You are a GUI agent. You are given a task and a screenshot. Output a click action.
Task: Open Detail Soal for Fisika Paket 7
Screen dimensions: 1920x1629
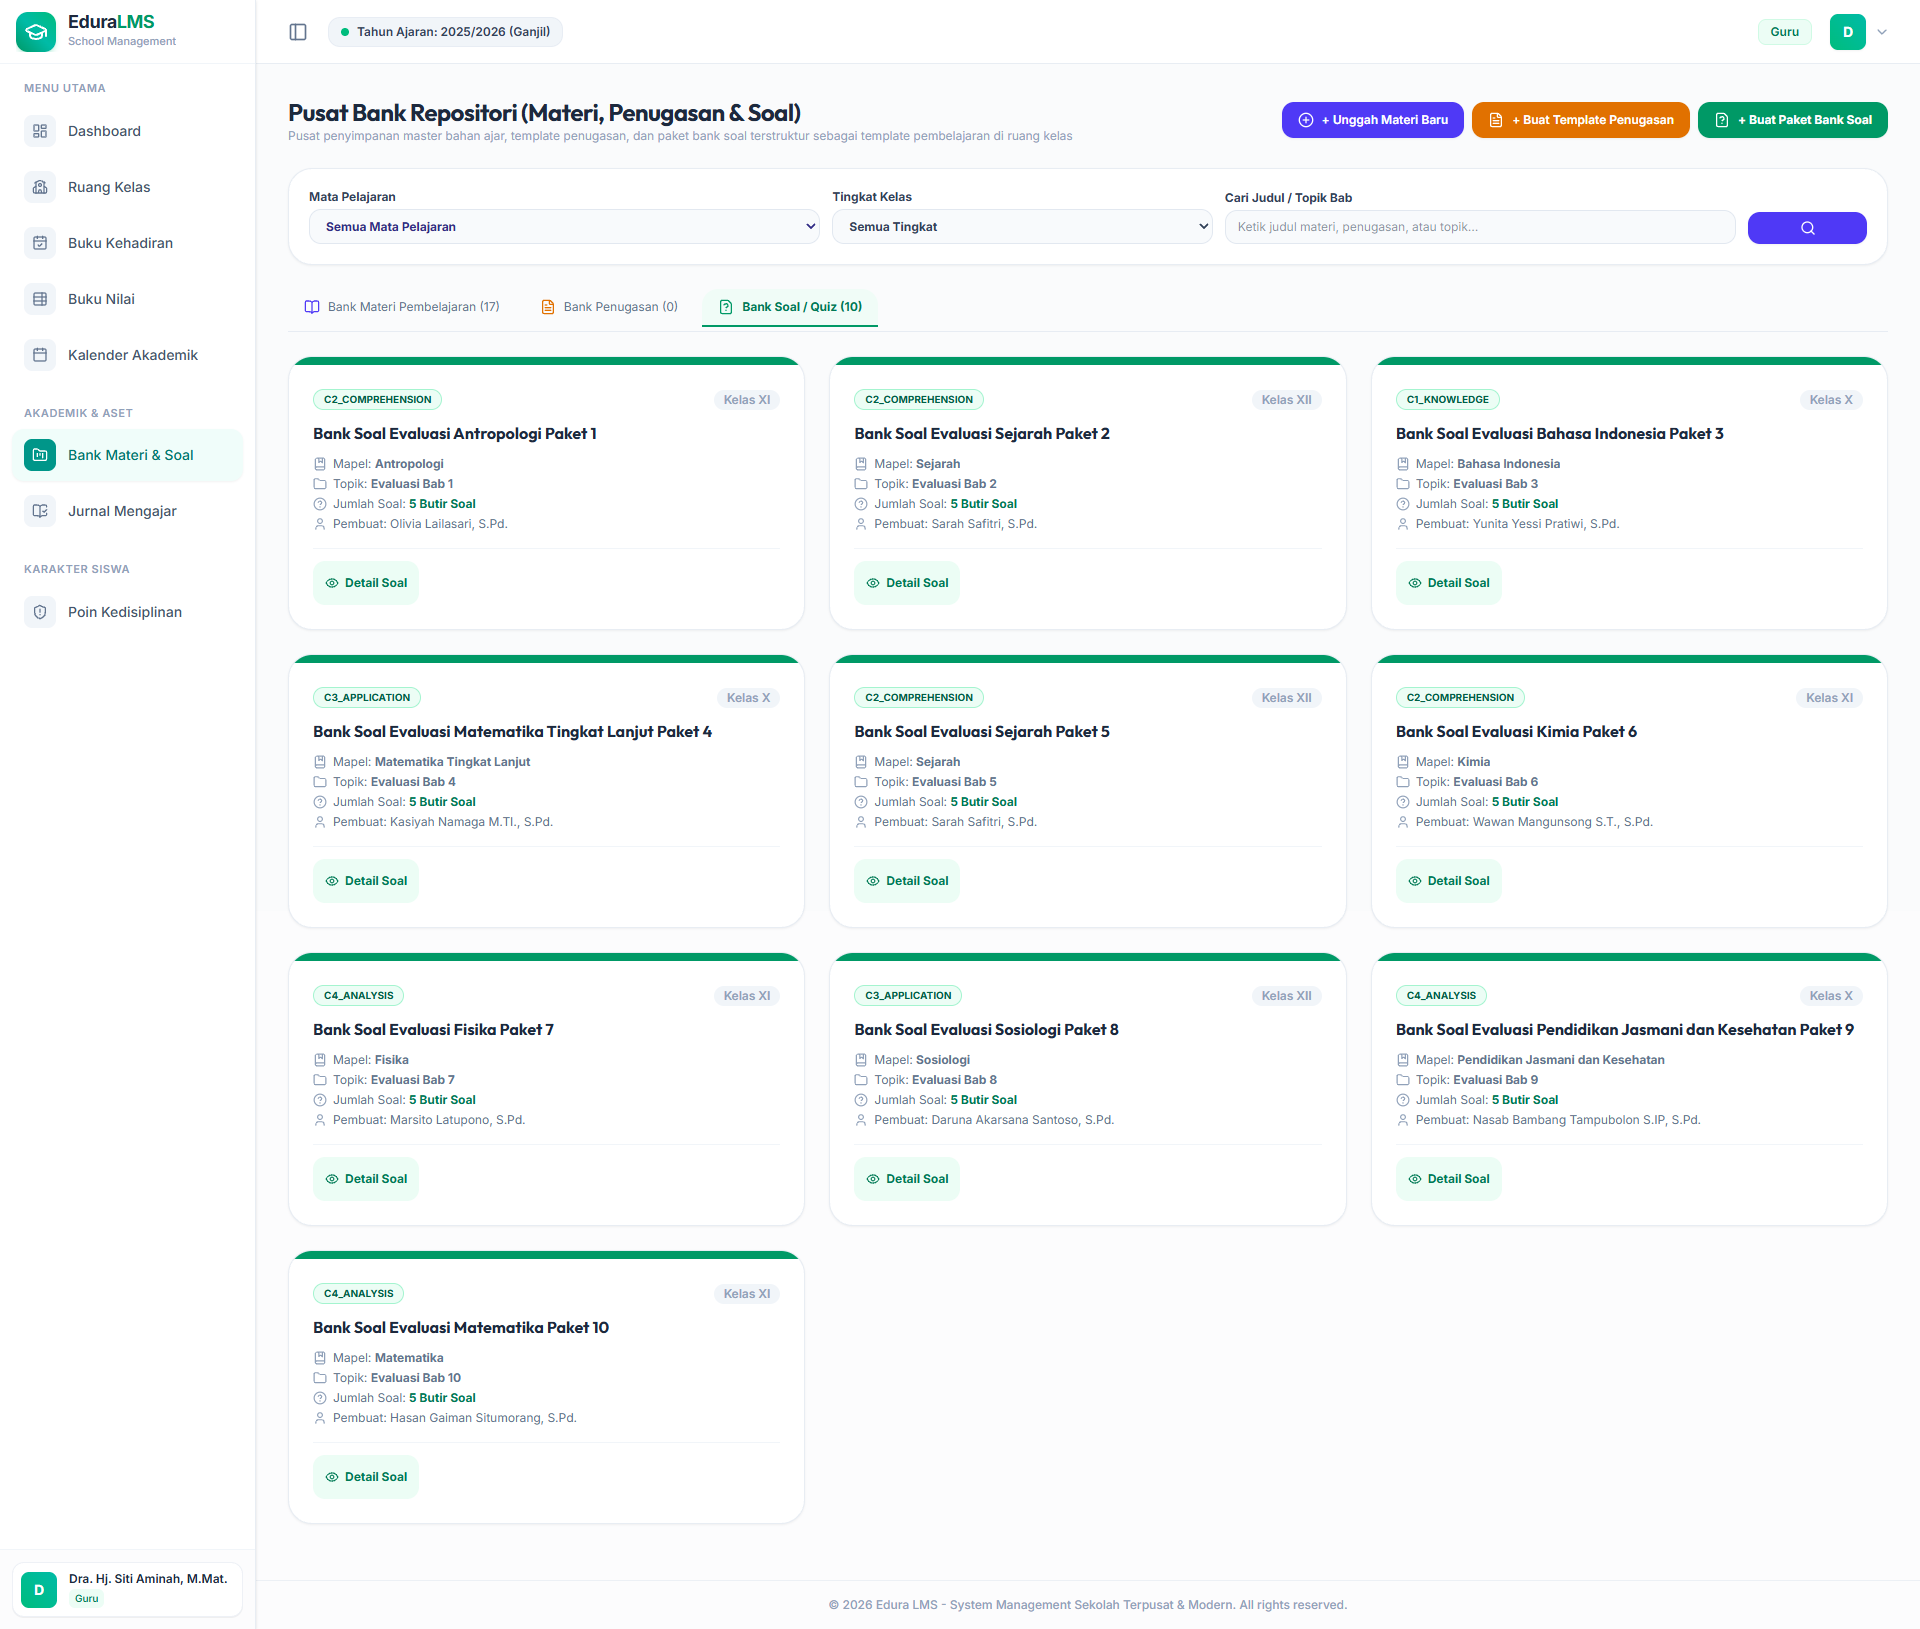(x=366, y=1179)
